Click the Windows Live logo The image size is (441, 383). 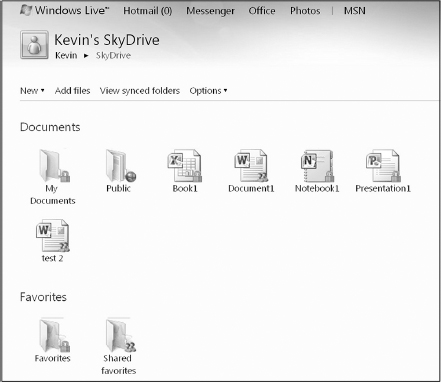click(64, 10)
